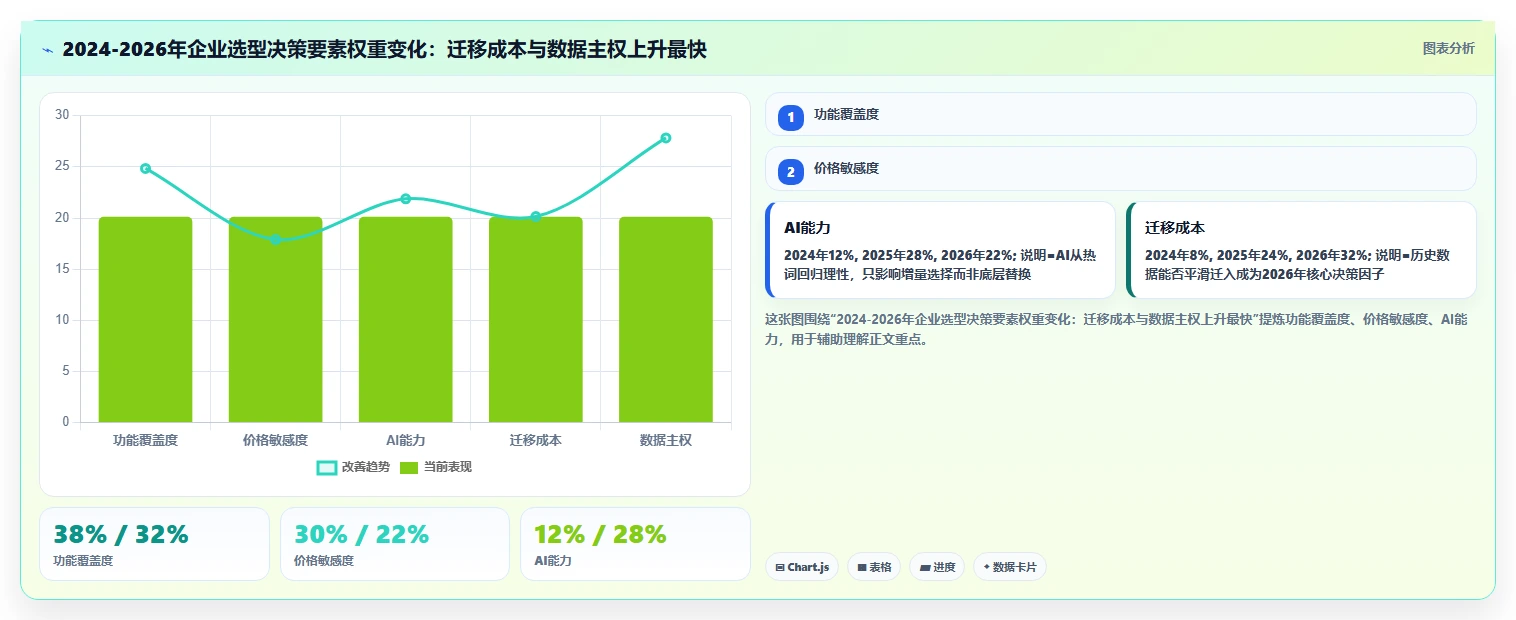The height and width of the screenshot is (620, 1516).
Task: Click the 进度 tag
Action: [937, 567]
